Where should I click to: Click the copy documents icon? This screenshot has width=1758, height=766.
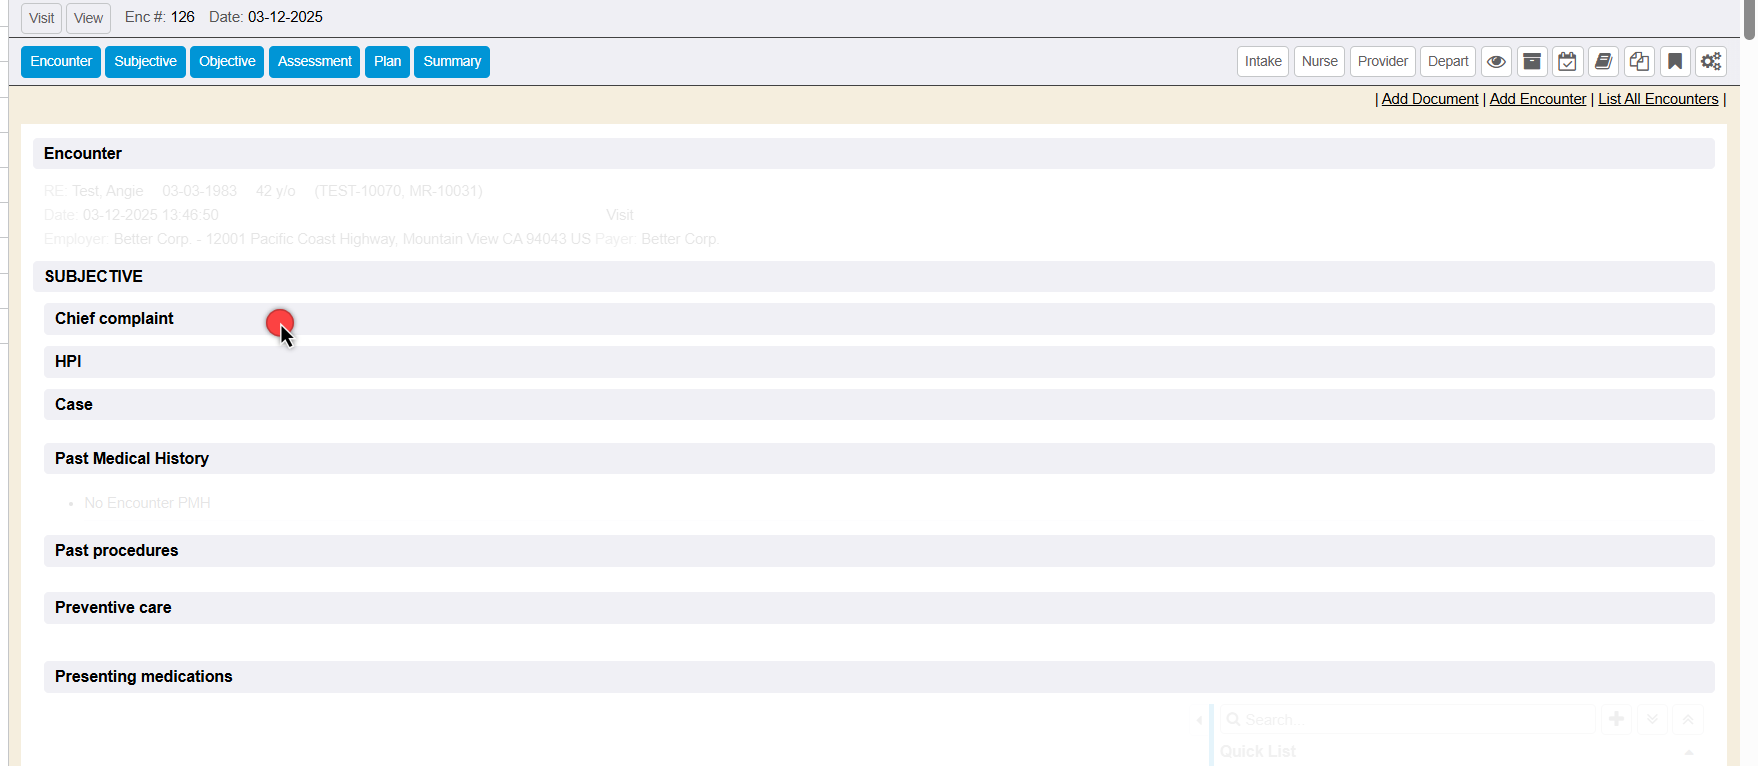(1639, 62)
